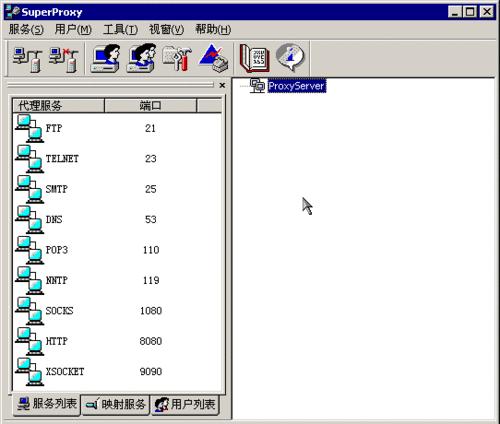The width and height of the screenshot is (500, 424).
Task: Close the SuperProxy window
Action: point(487,12)
